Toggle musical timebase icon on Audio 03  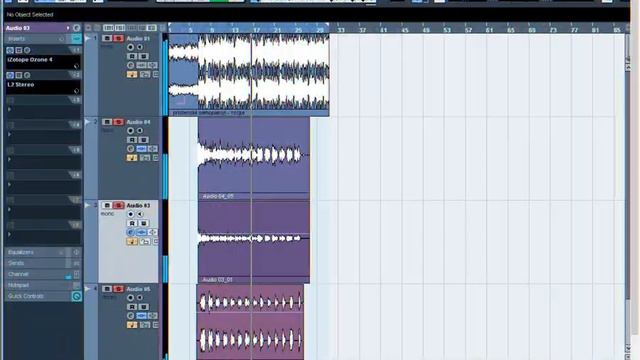click(x=132, y=242)
